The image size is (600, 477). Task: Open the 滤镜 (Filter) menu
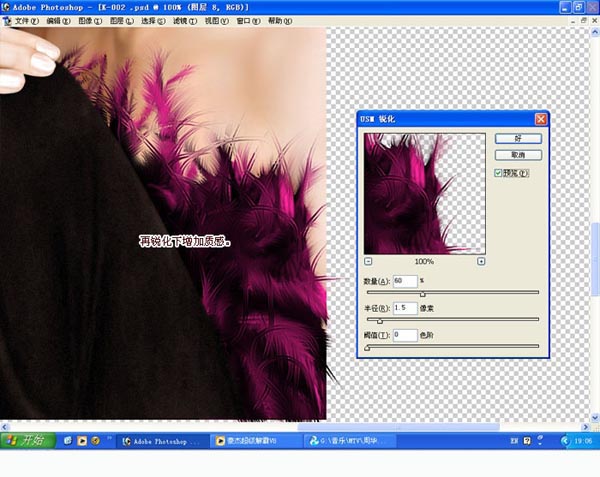(185, 21)
